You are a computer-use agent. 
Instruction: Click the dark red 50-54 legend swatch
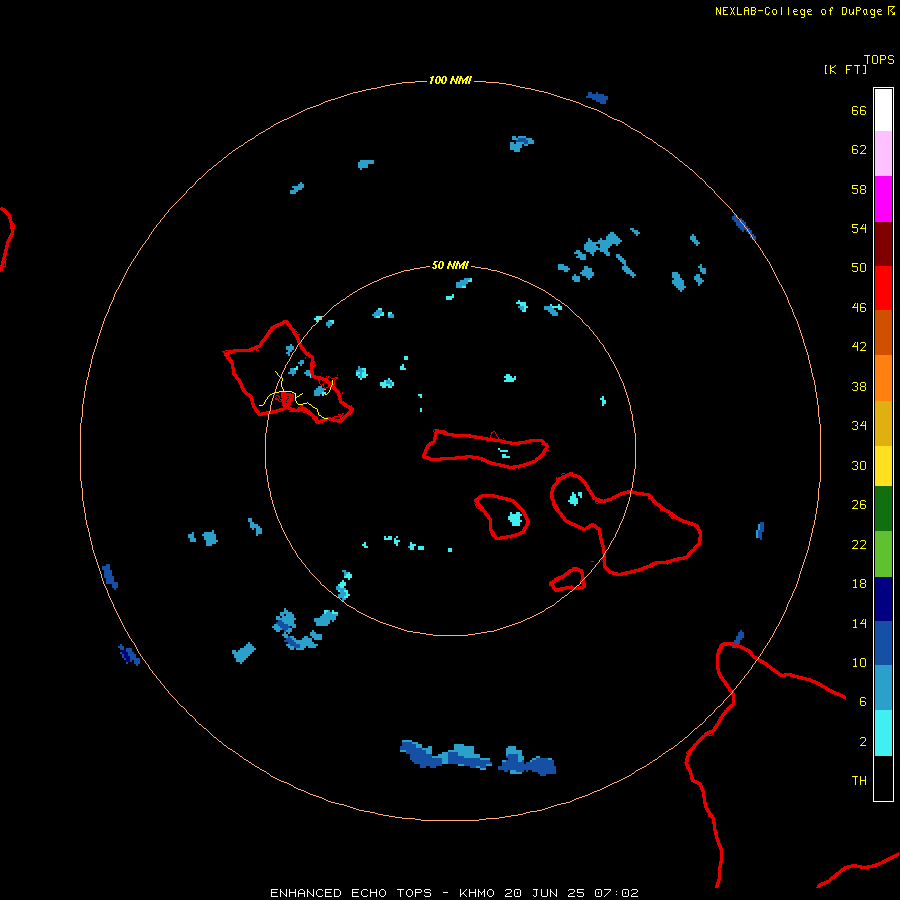[883, 243]
